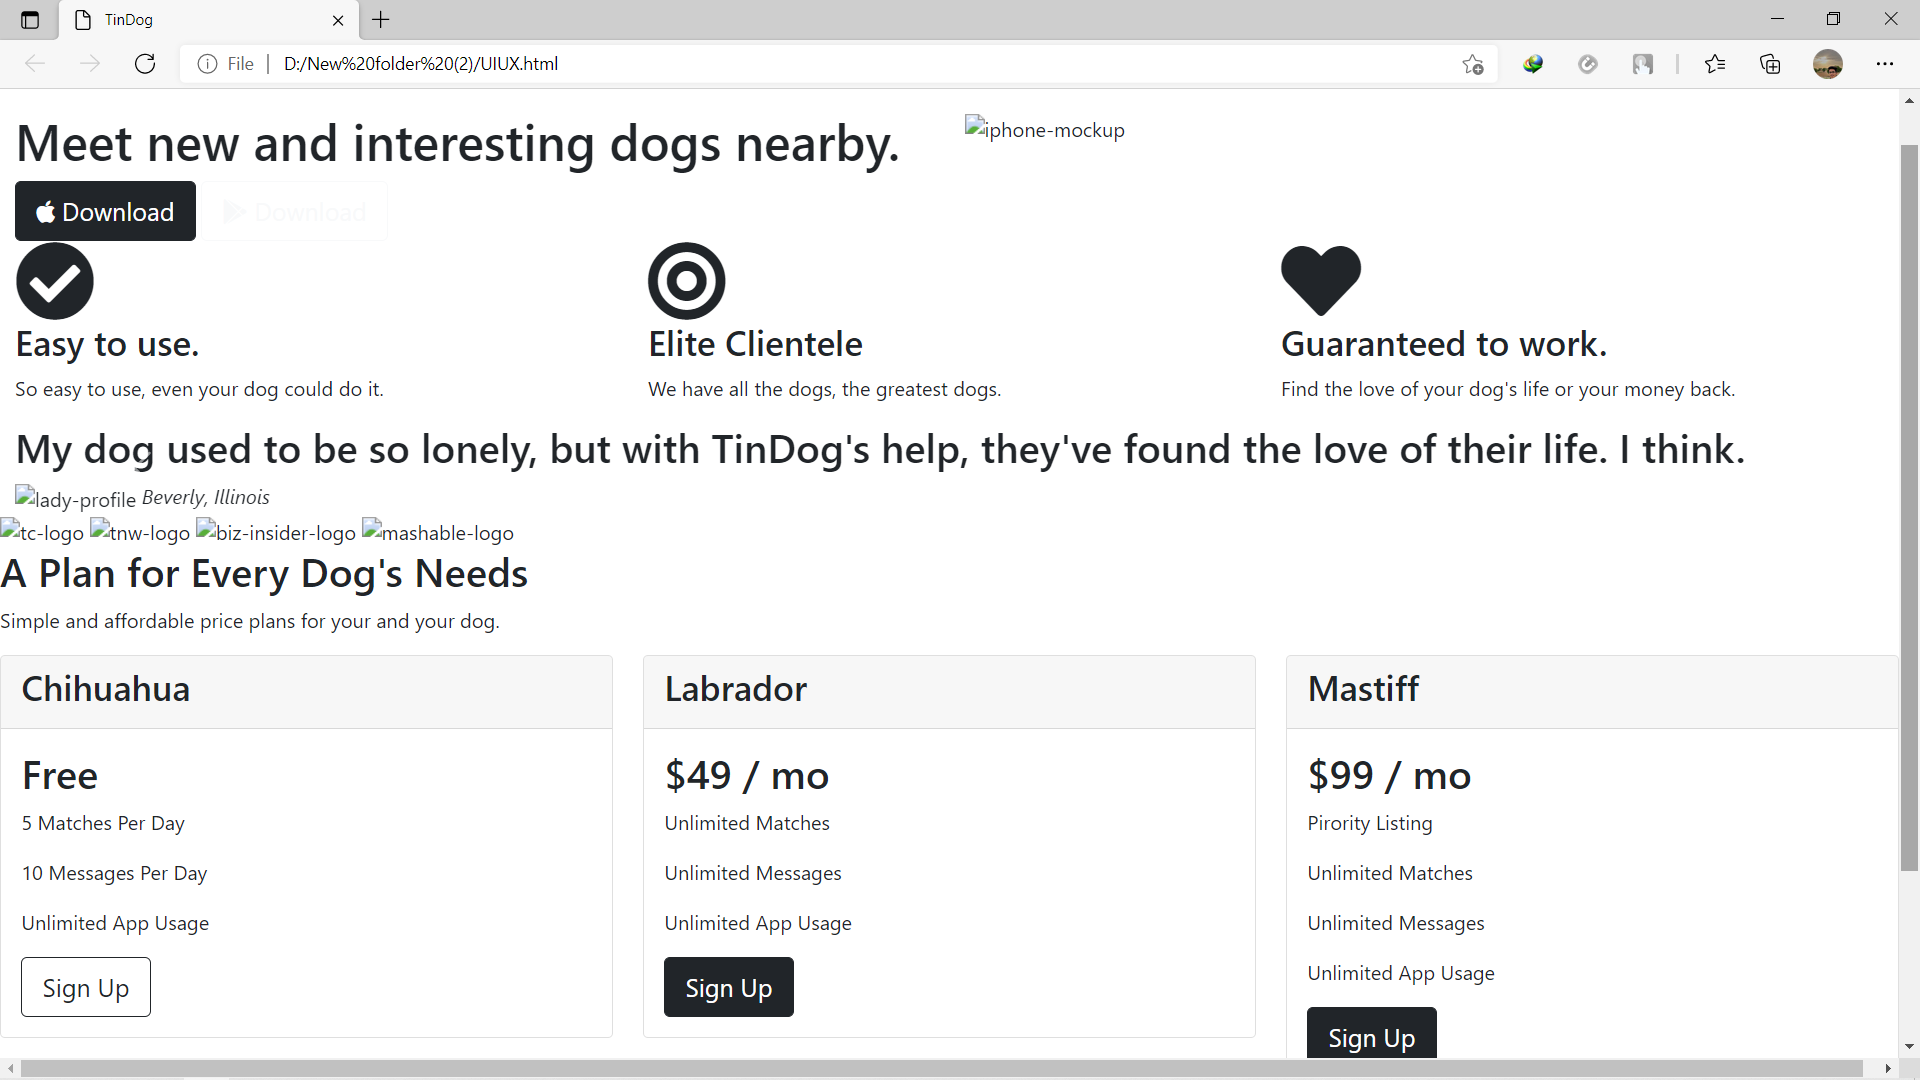Click the green extension icon beside address bar

(1534, 63)
